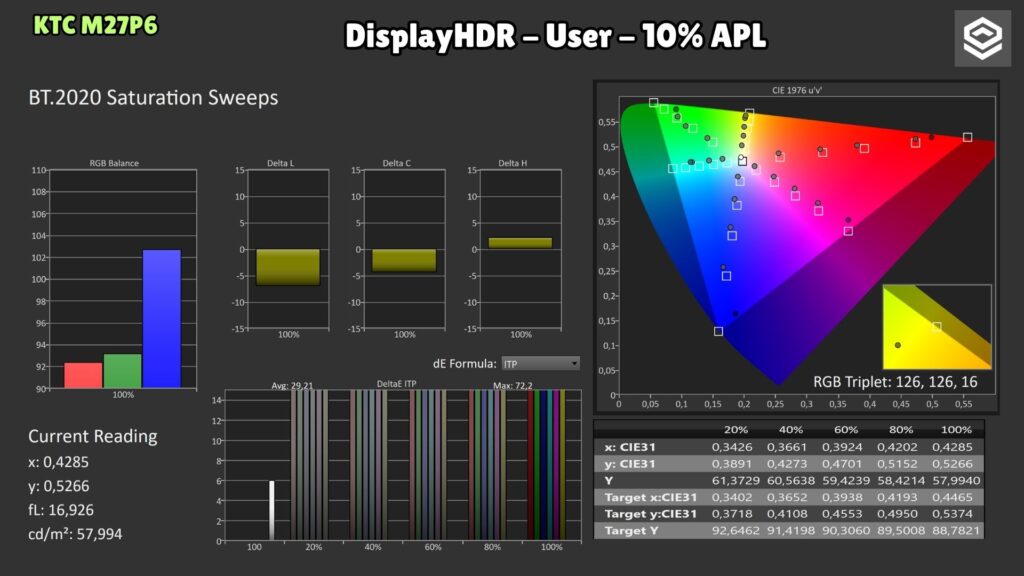Click table cell 0,3661

pos(787,447)
